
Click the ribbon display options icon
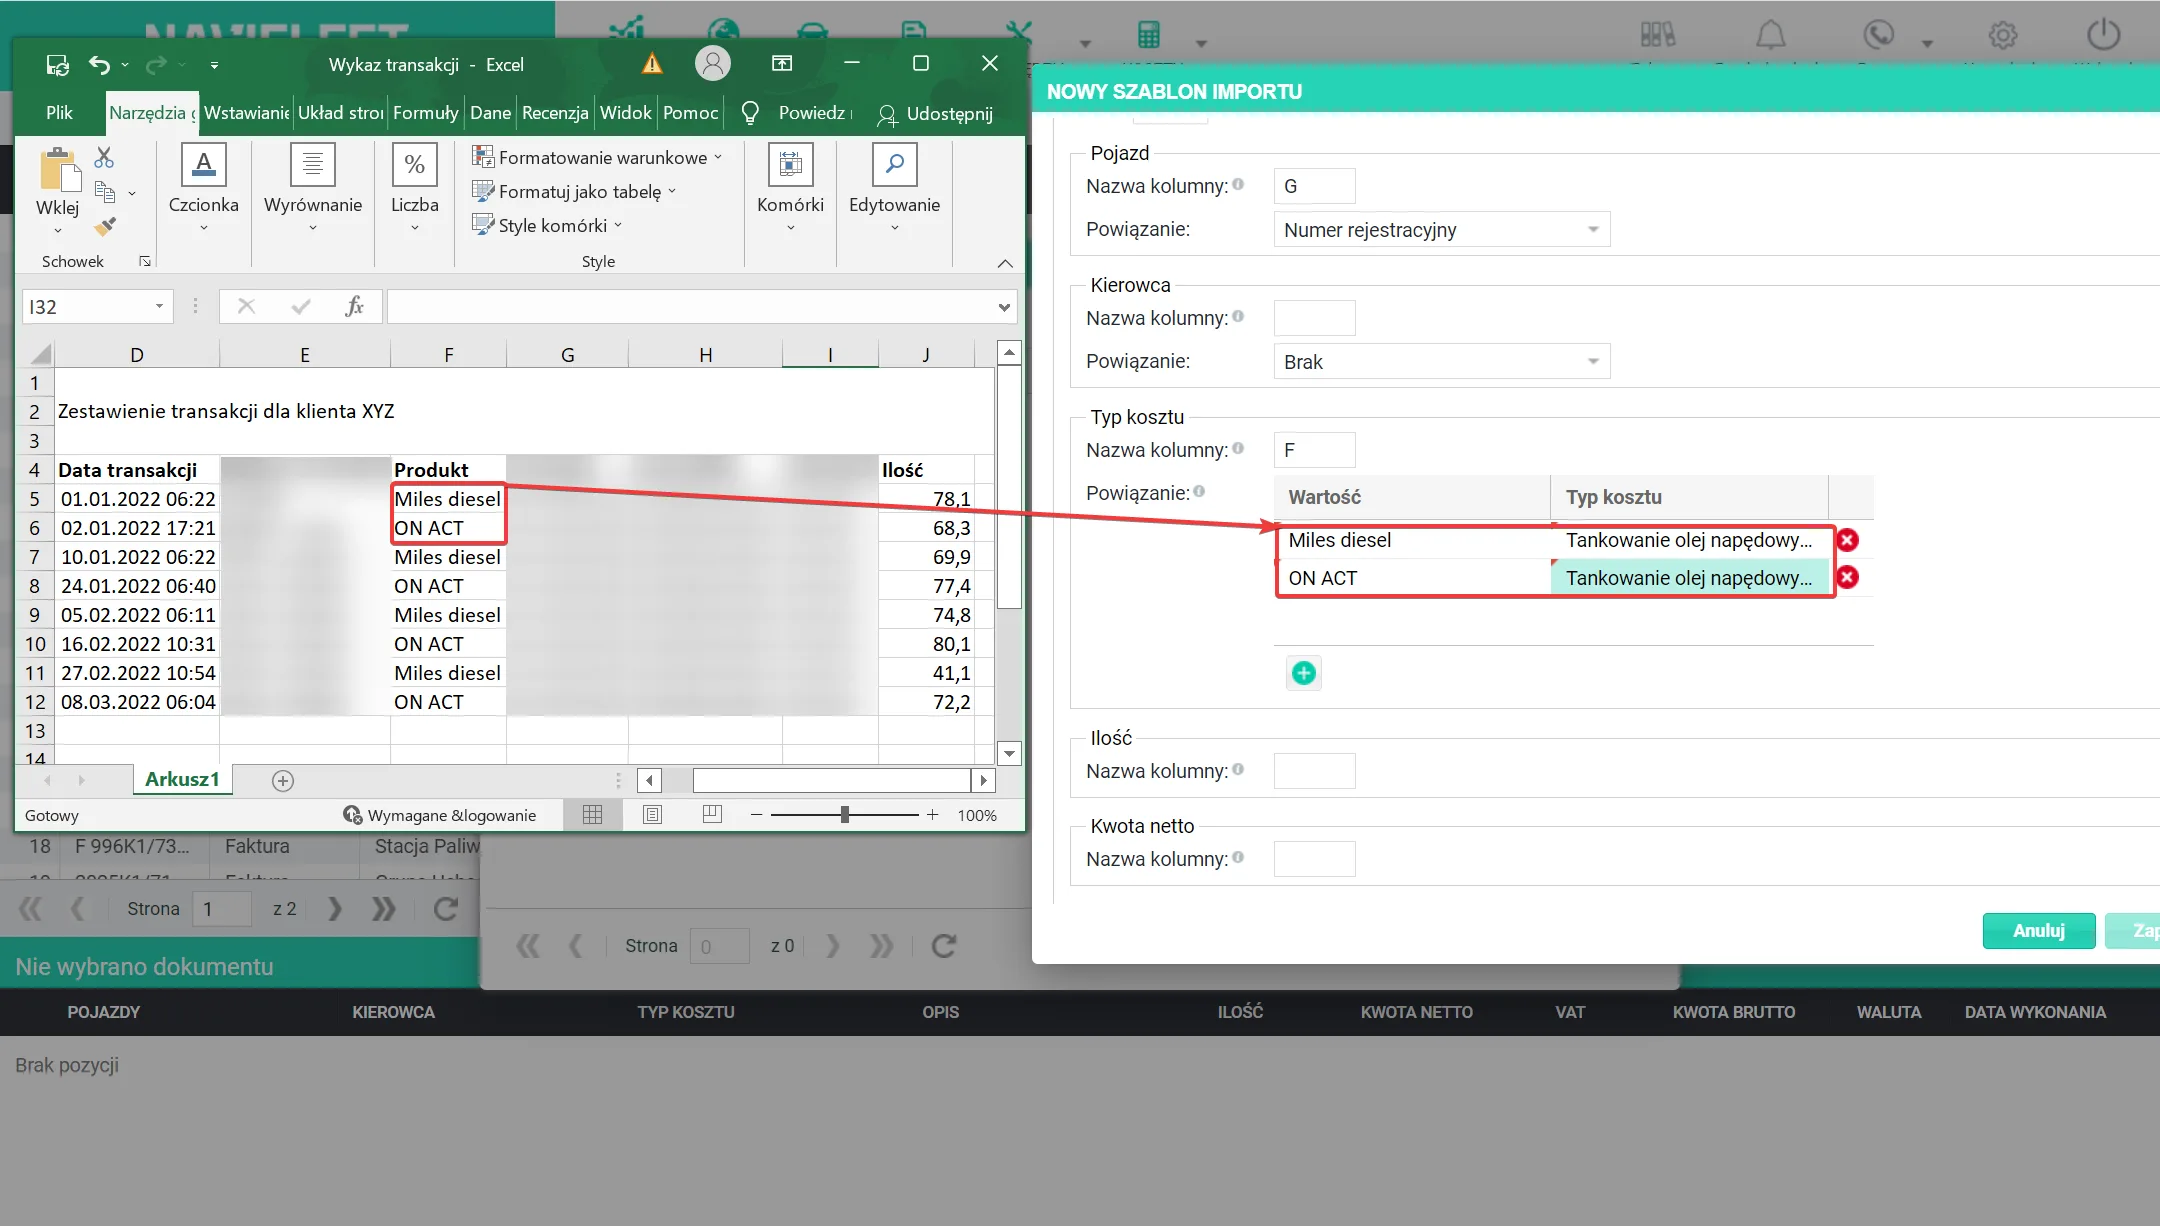(x=782, y=64)
